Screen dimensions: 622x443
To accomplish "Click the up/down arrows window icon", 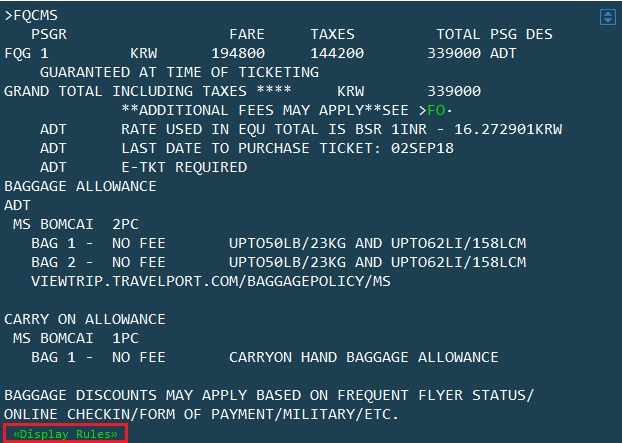I will click(x=608, y=17).
